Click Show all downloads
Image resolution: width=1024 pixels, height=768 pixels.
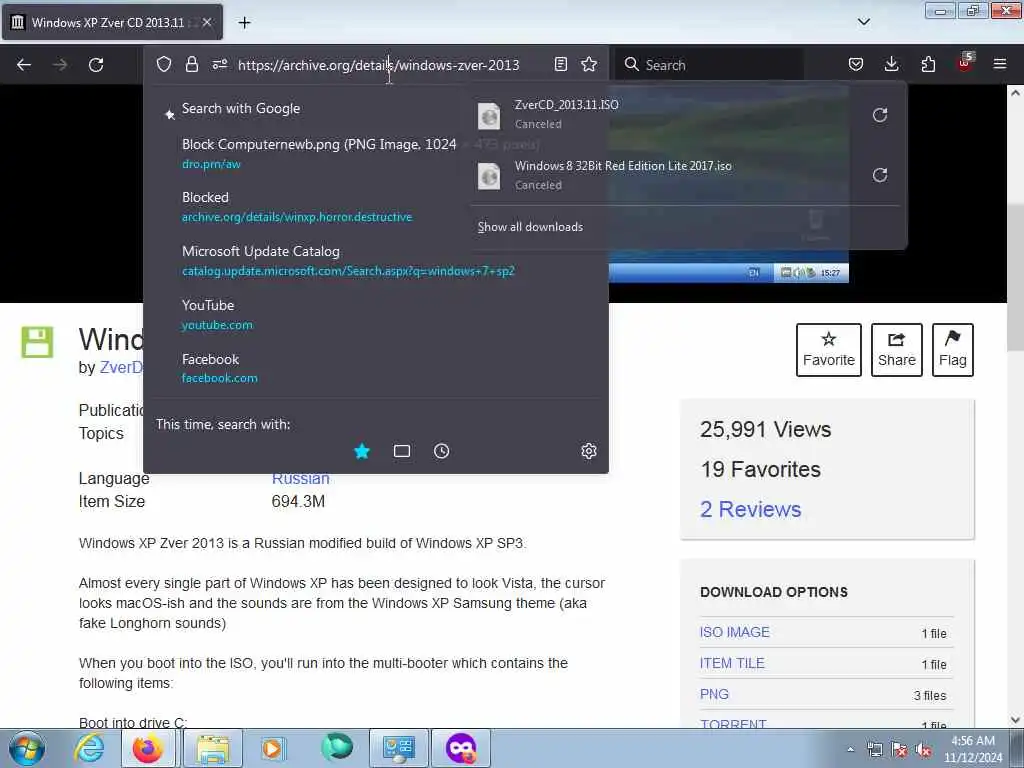pyautogui.click(x=530, y=227)
